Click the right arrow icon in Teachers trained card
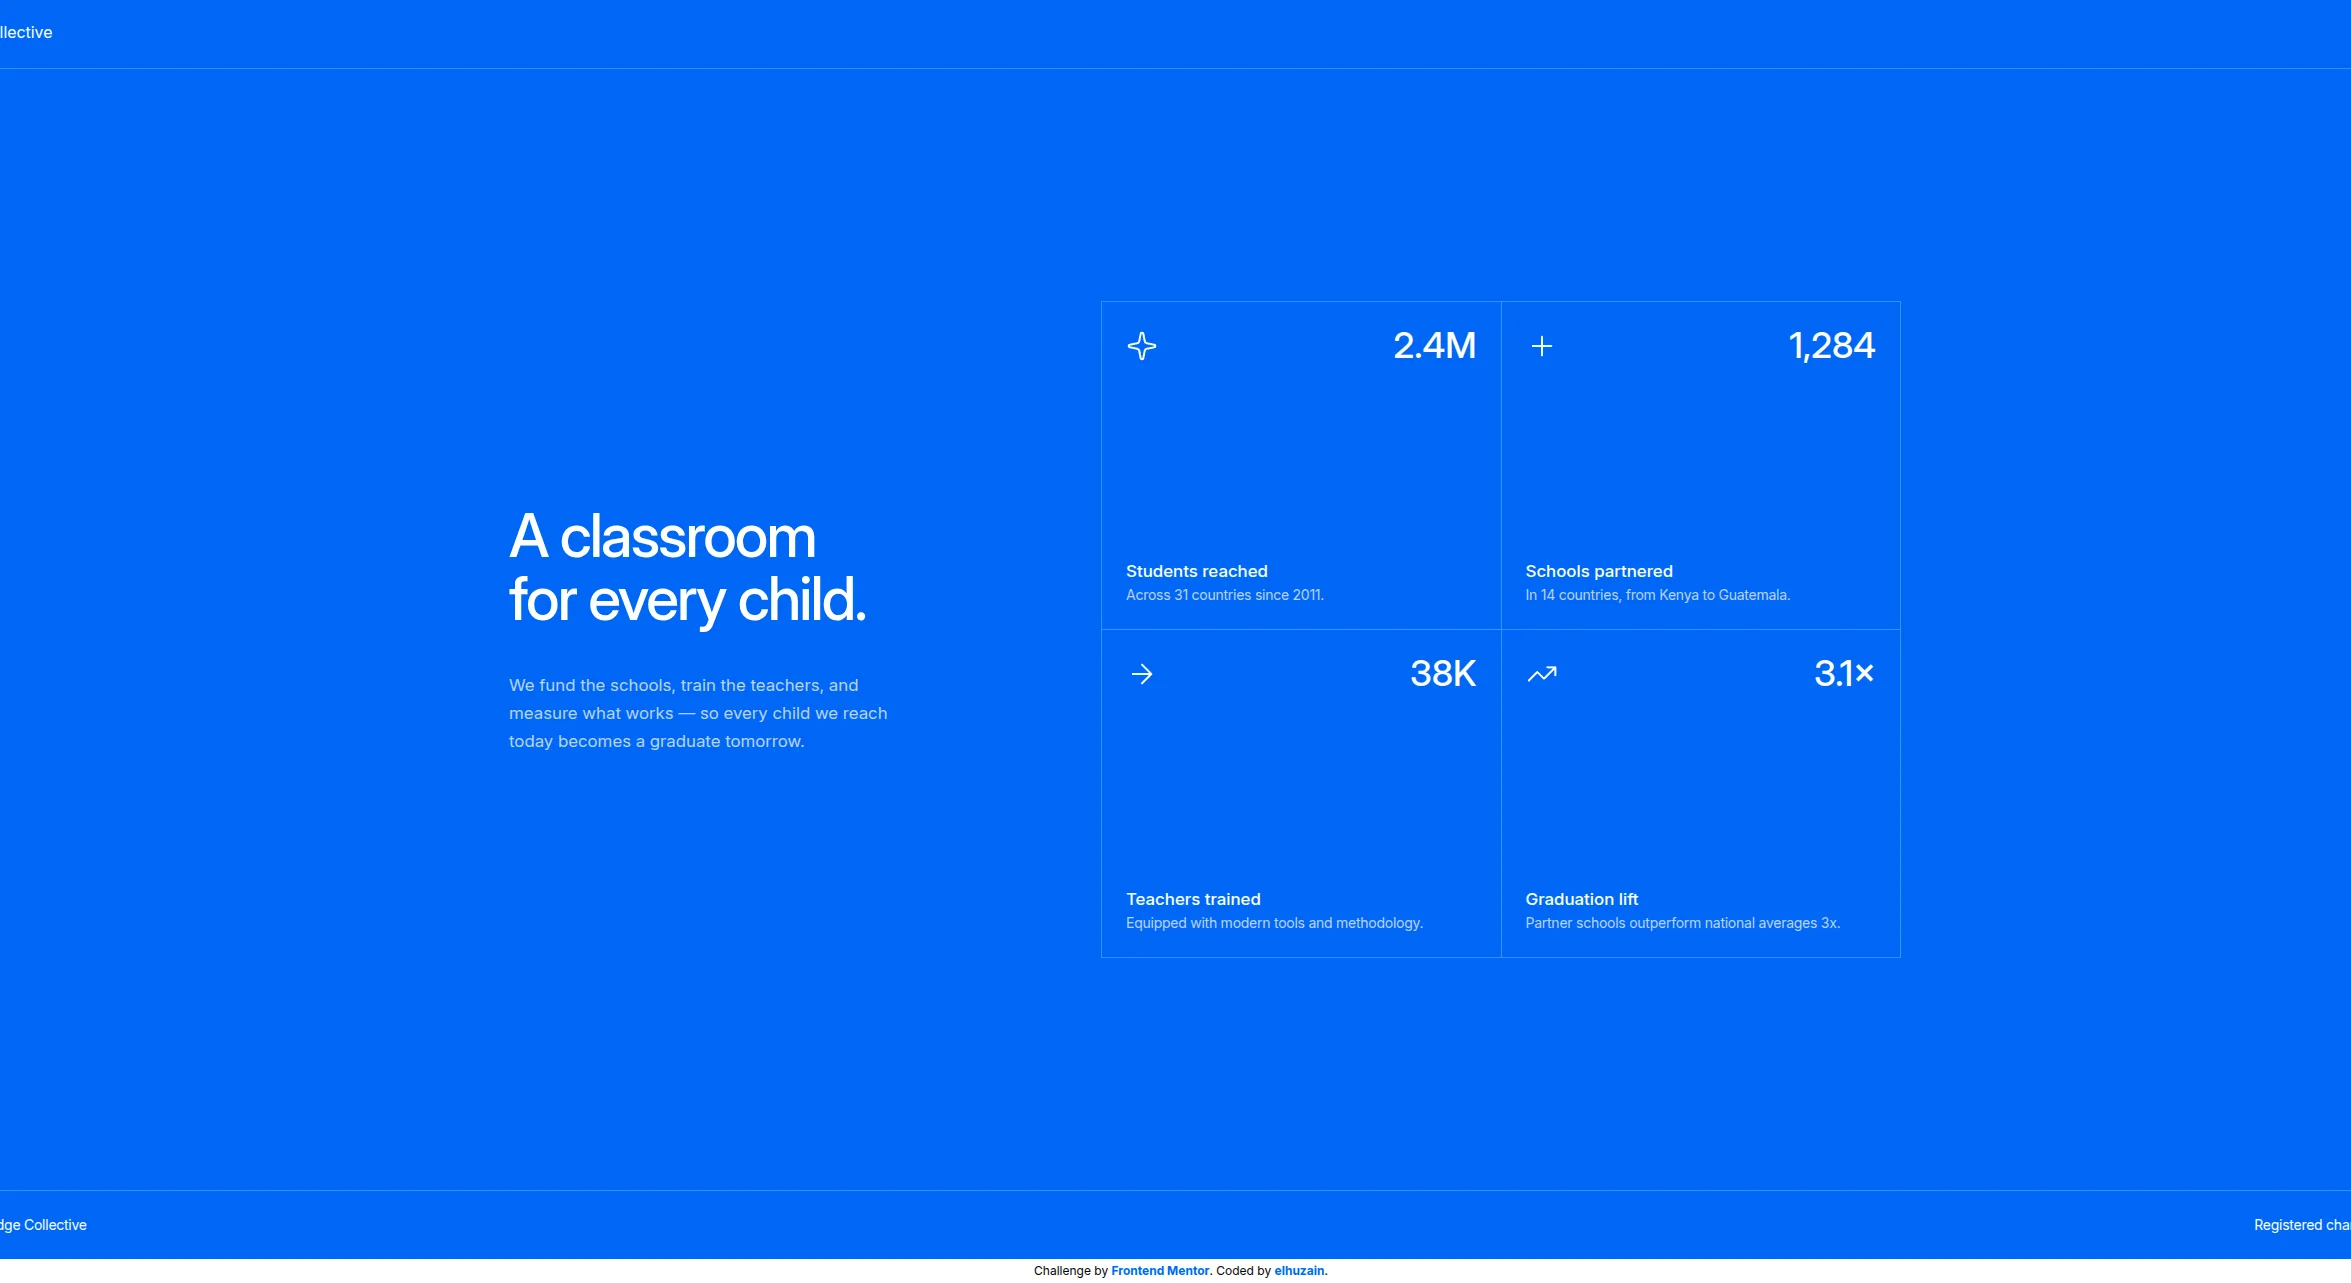Viewport: 2351px width, 1283px height. click(1141, 674)
